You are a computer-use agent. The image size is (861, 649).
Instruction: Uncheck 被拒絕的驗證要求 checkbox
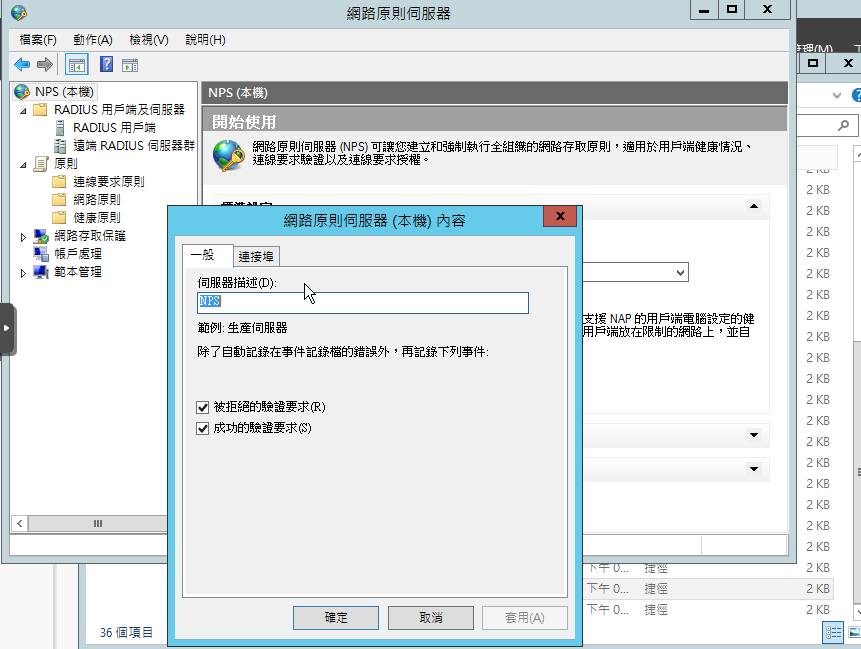pos(204,408)
